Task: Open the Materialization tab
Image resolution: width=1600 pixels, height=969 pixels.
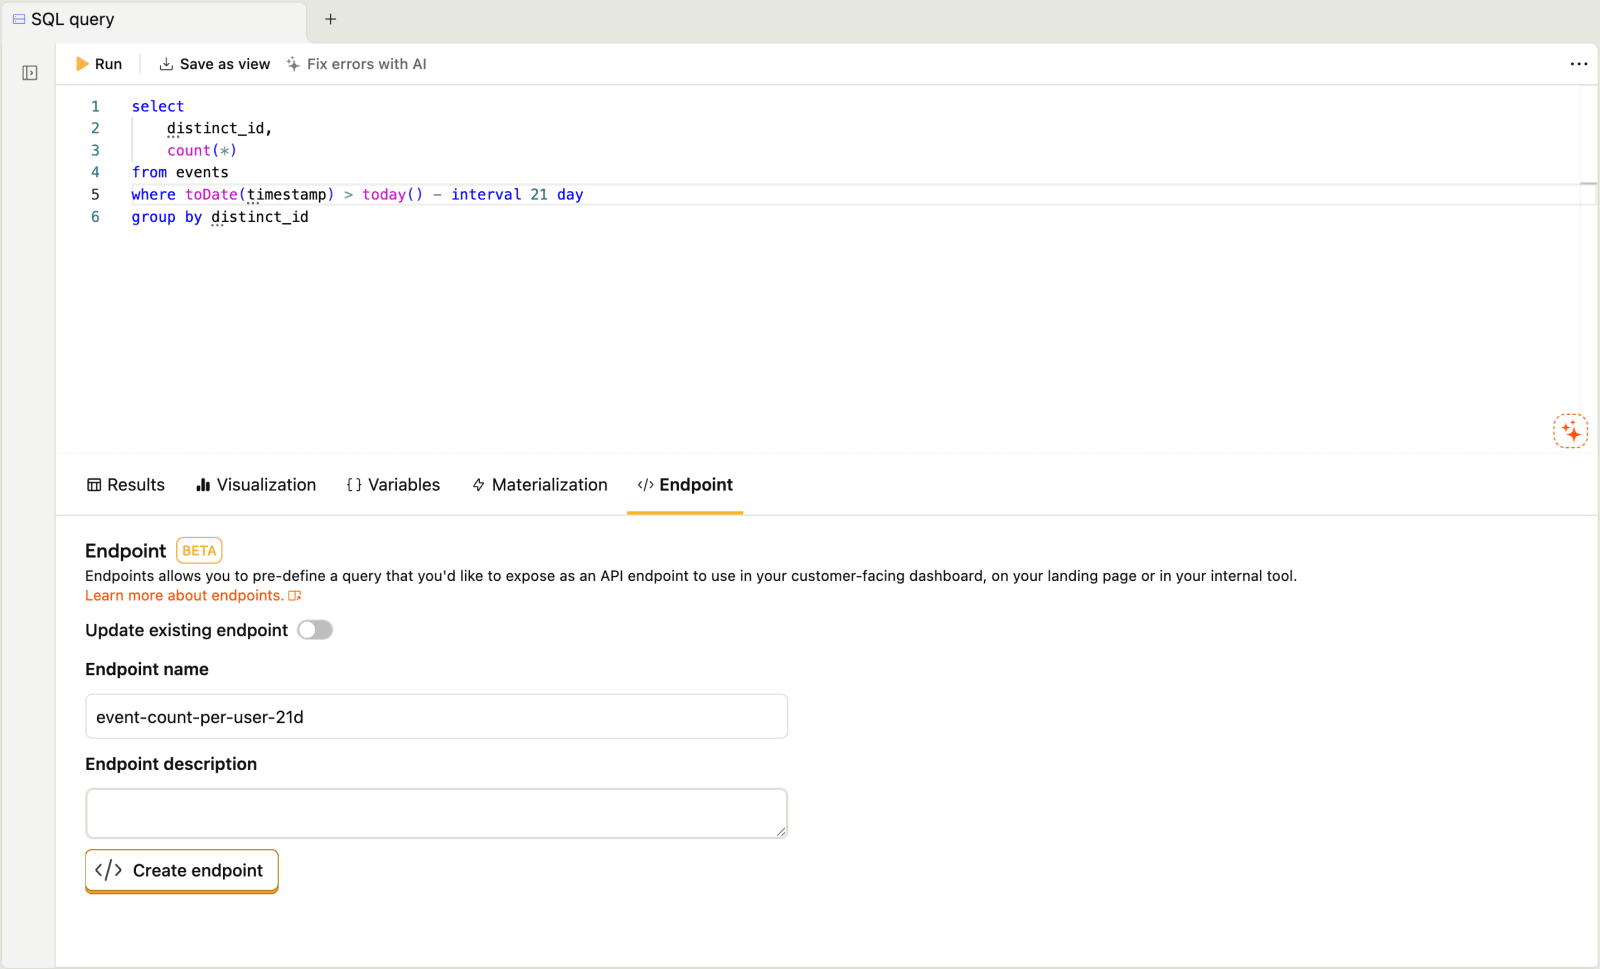Action: 539,485
